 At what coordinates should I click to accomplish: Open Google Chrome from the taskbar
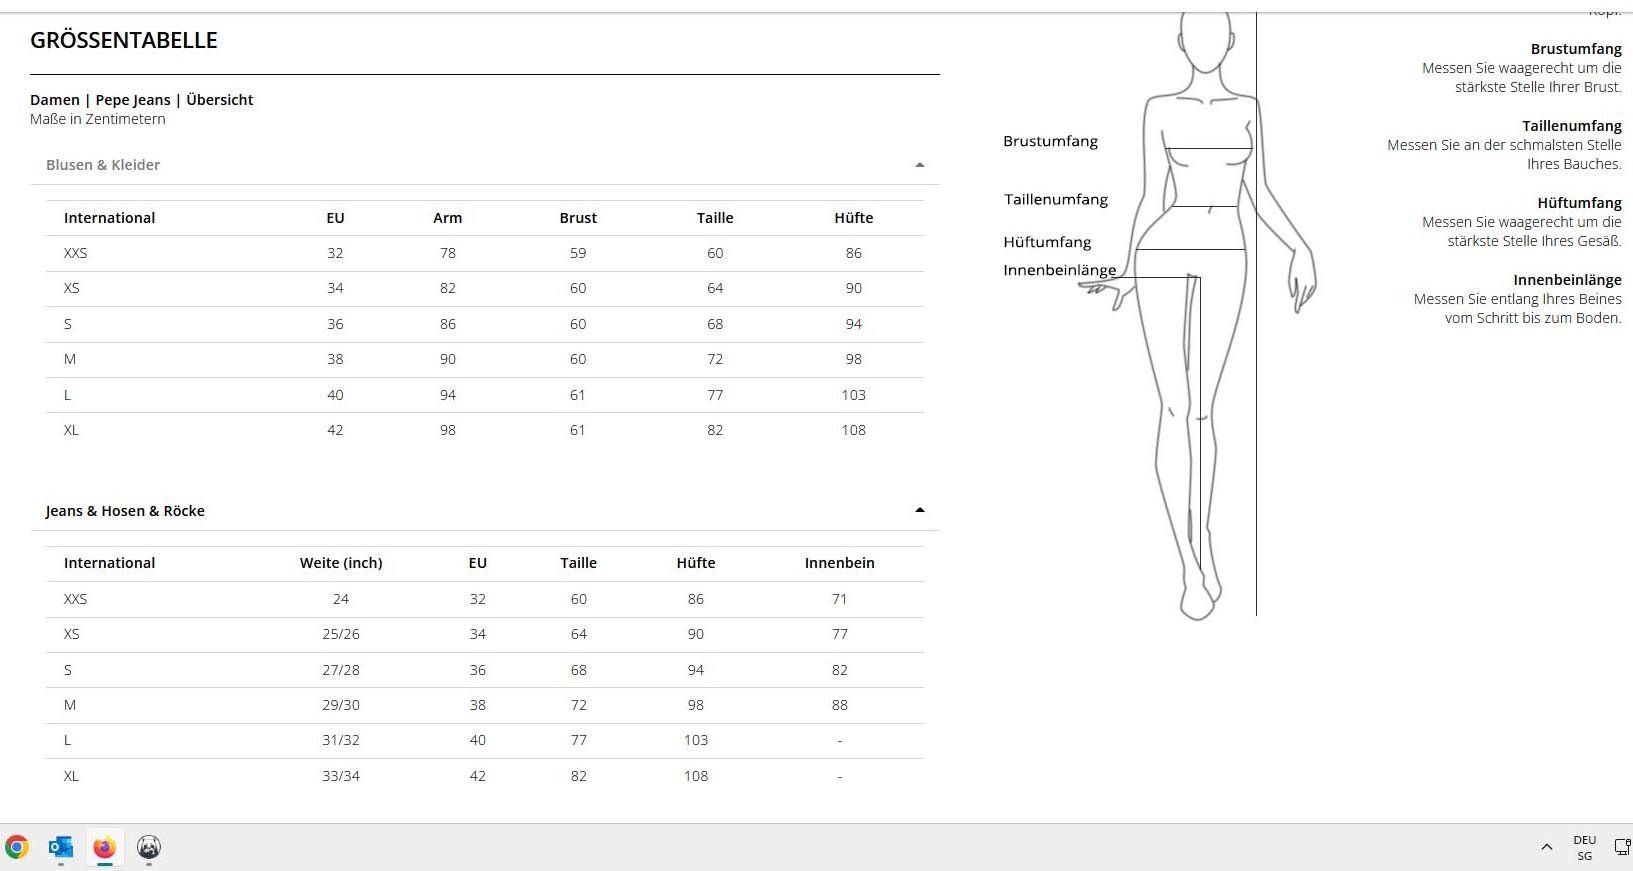(17, 848)
